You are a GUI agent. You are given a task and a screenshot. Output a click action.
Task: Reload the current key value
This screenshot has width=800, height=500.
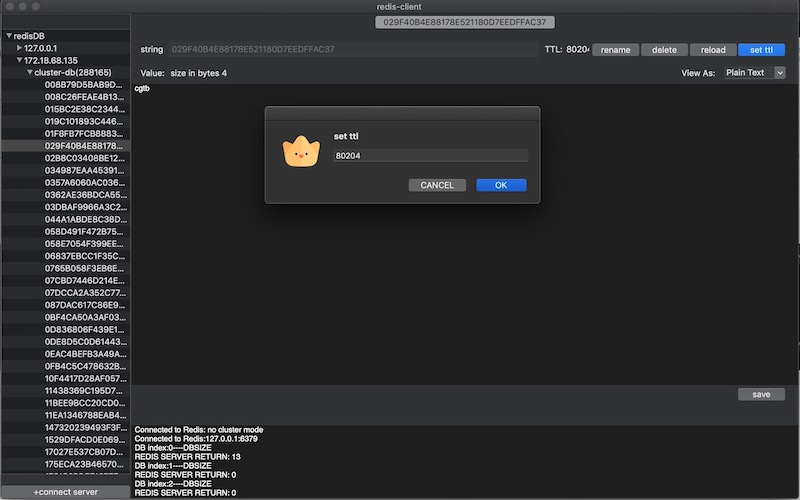click(712, 49)
